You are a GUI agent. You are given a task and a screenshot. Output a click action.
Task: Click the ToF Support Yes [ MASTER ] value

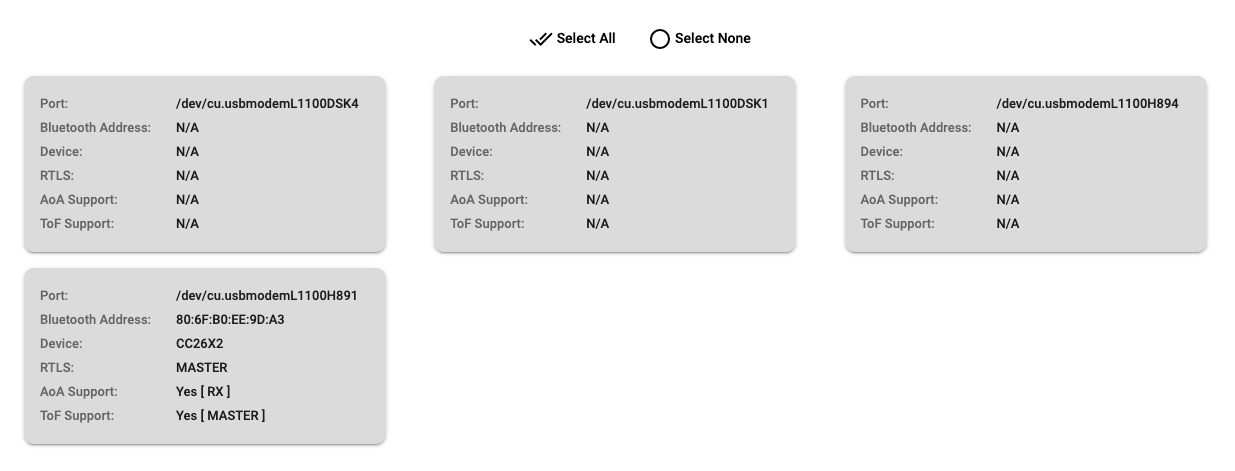pyautogui.click(x=220, y=416)
